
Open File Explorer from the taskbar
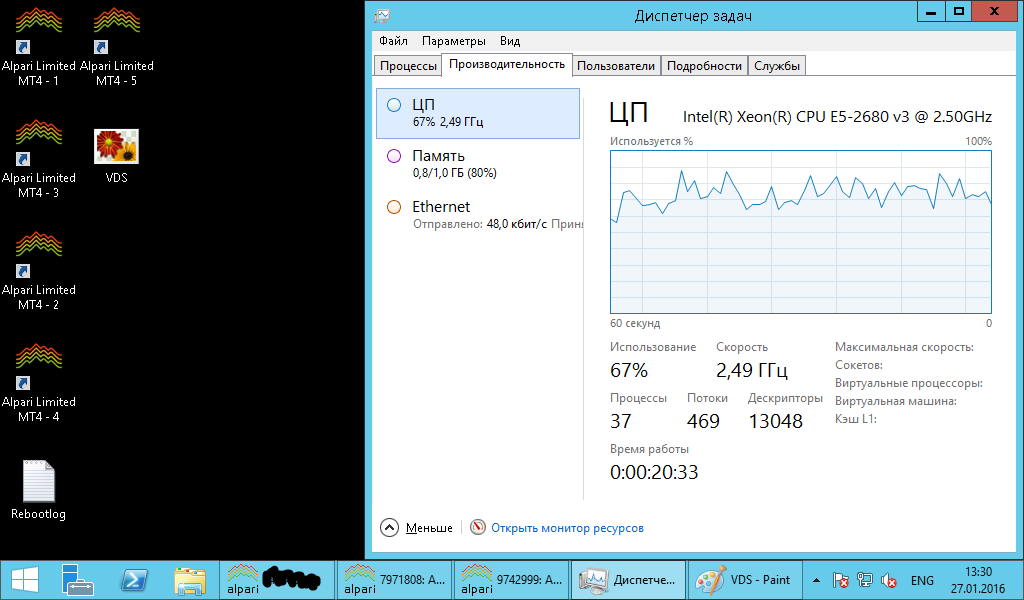[x=190, y=580]
